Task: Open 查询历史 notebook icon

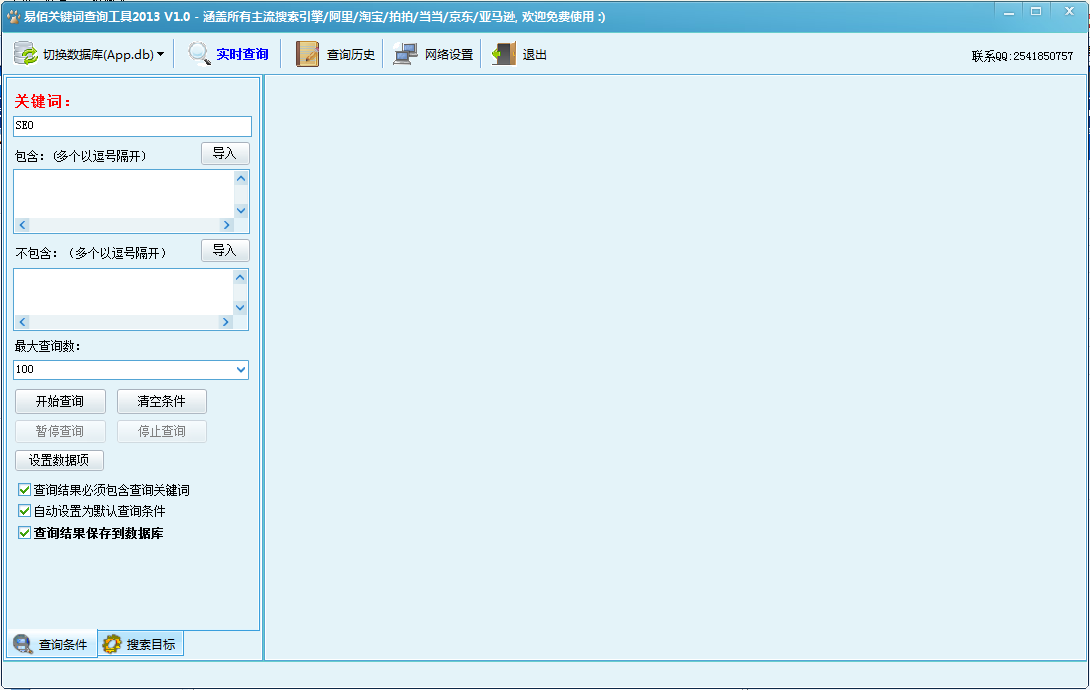Action: point(308,54)
